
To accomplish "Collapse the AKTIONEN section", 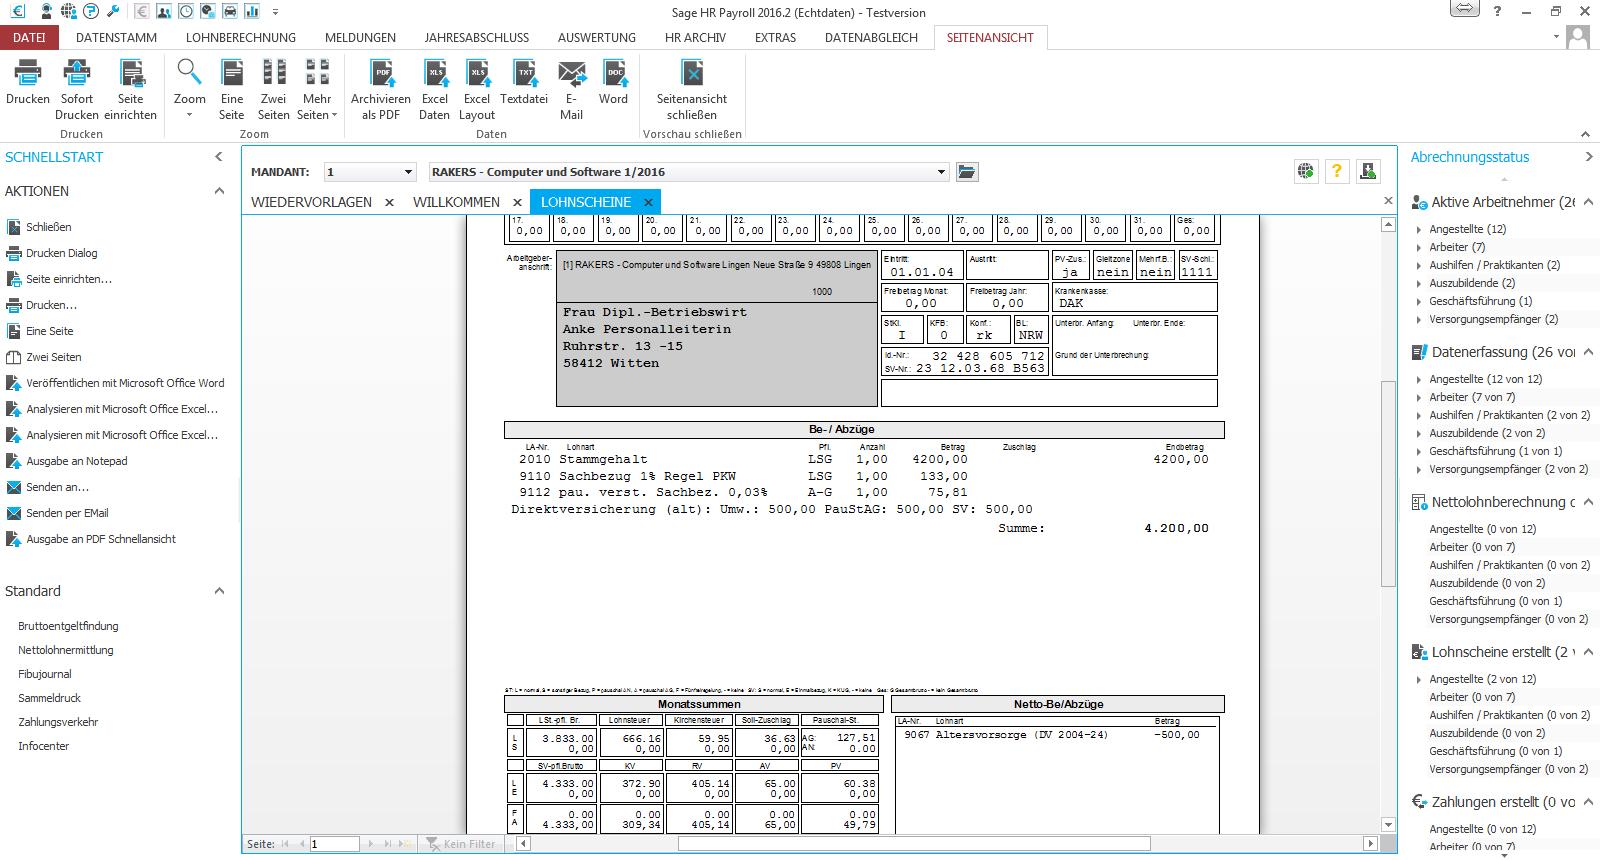I will pyautogui.click(x=219, y=191).
